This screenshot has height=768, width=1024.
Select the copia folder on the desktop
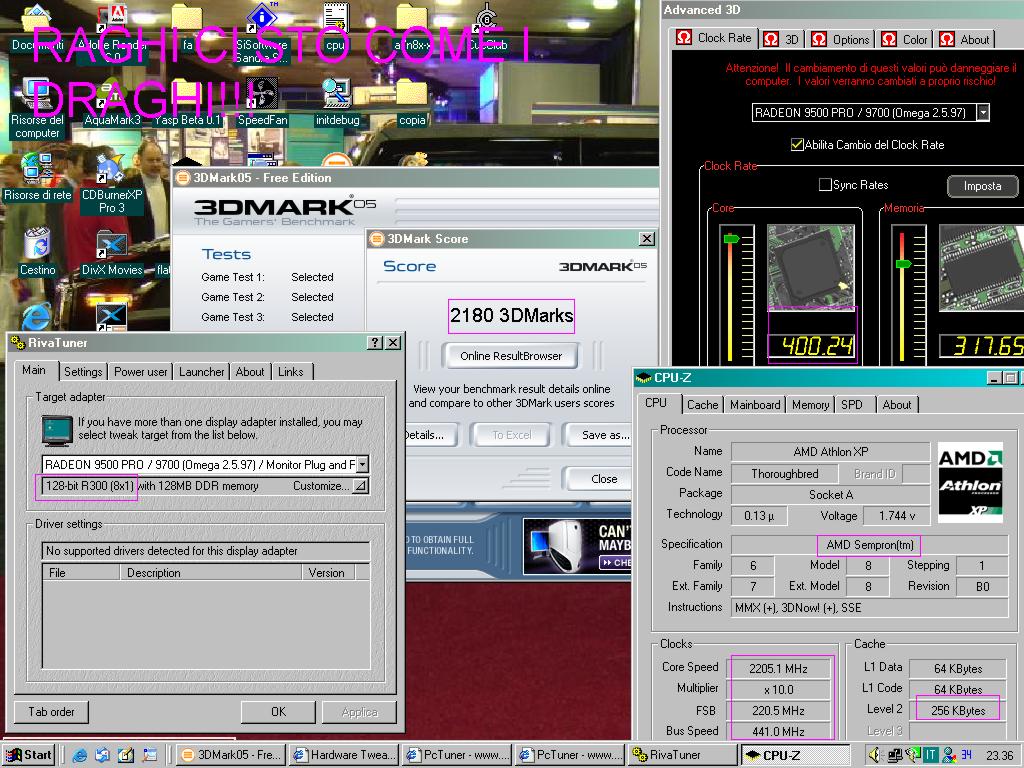tap(411, 103)
